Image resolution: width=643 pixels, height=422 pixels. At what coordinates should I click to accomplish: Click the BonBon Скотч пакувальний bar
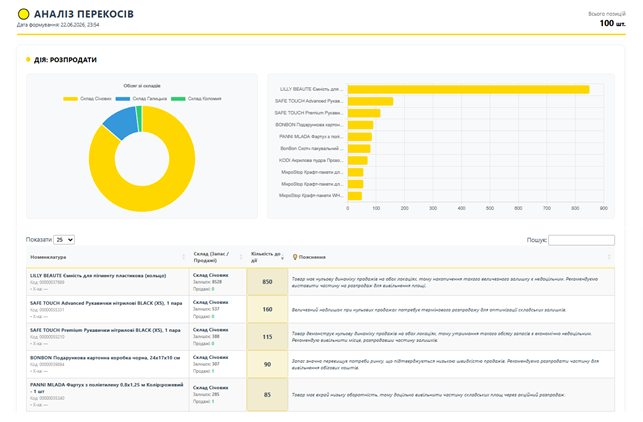tap(359, 148)
